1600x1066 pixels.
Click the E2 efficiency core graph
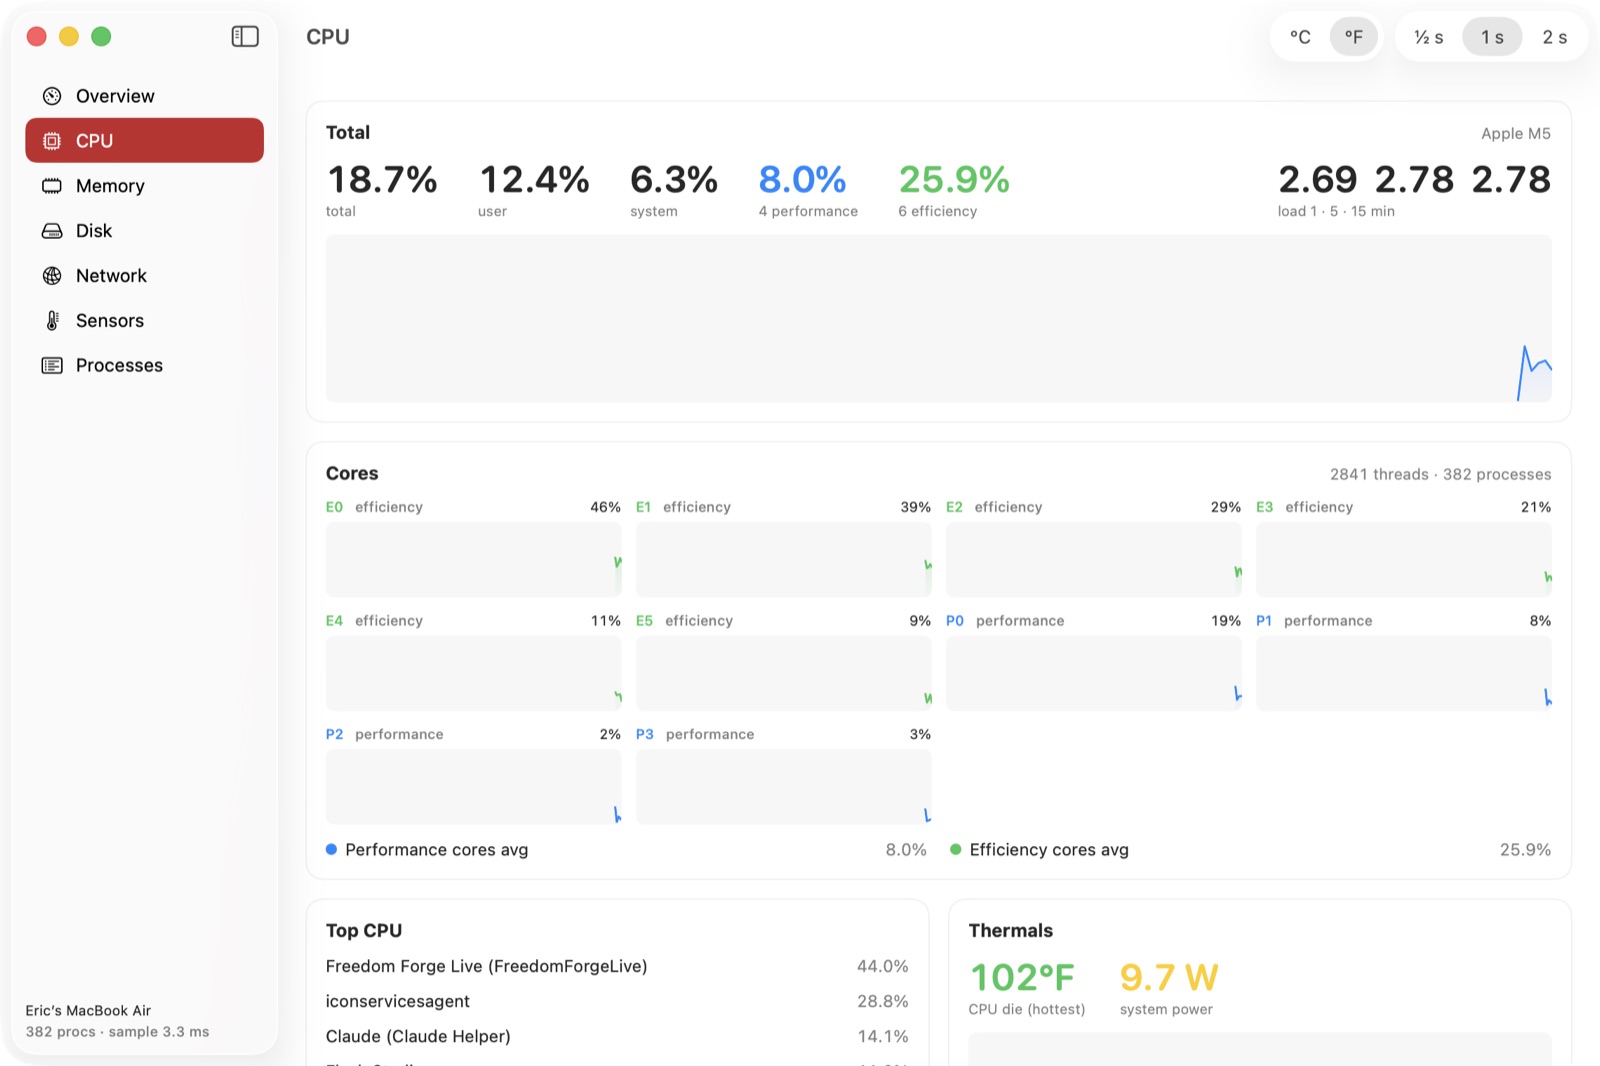click(1094, 560)
